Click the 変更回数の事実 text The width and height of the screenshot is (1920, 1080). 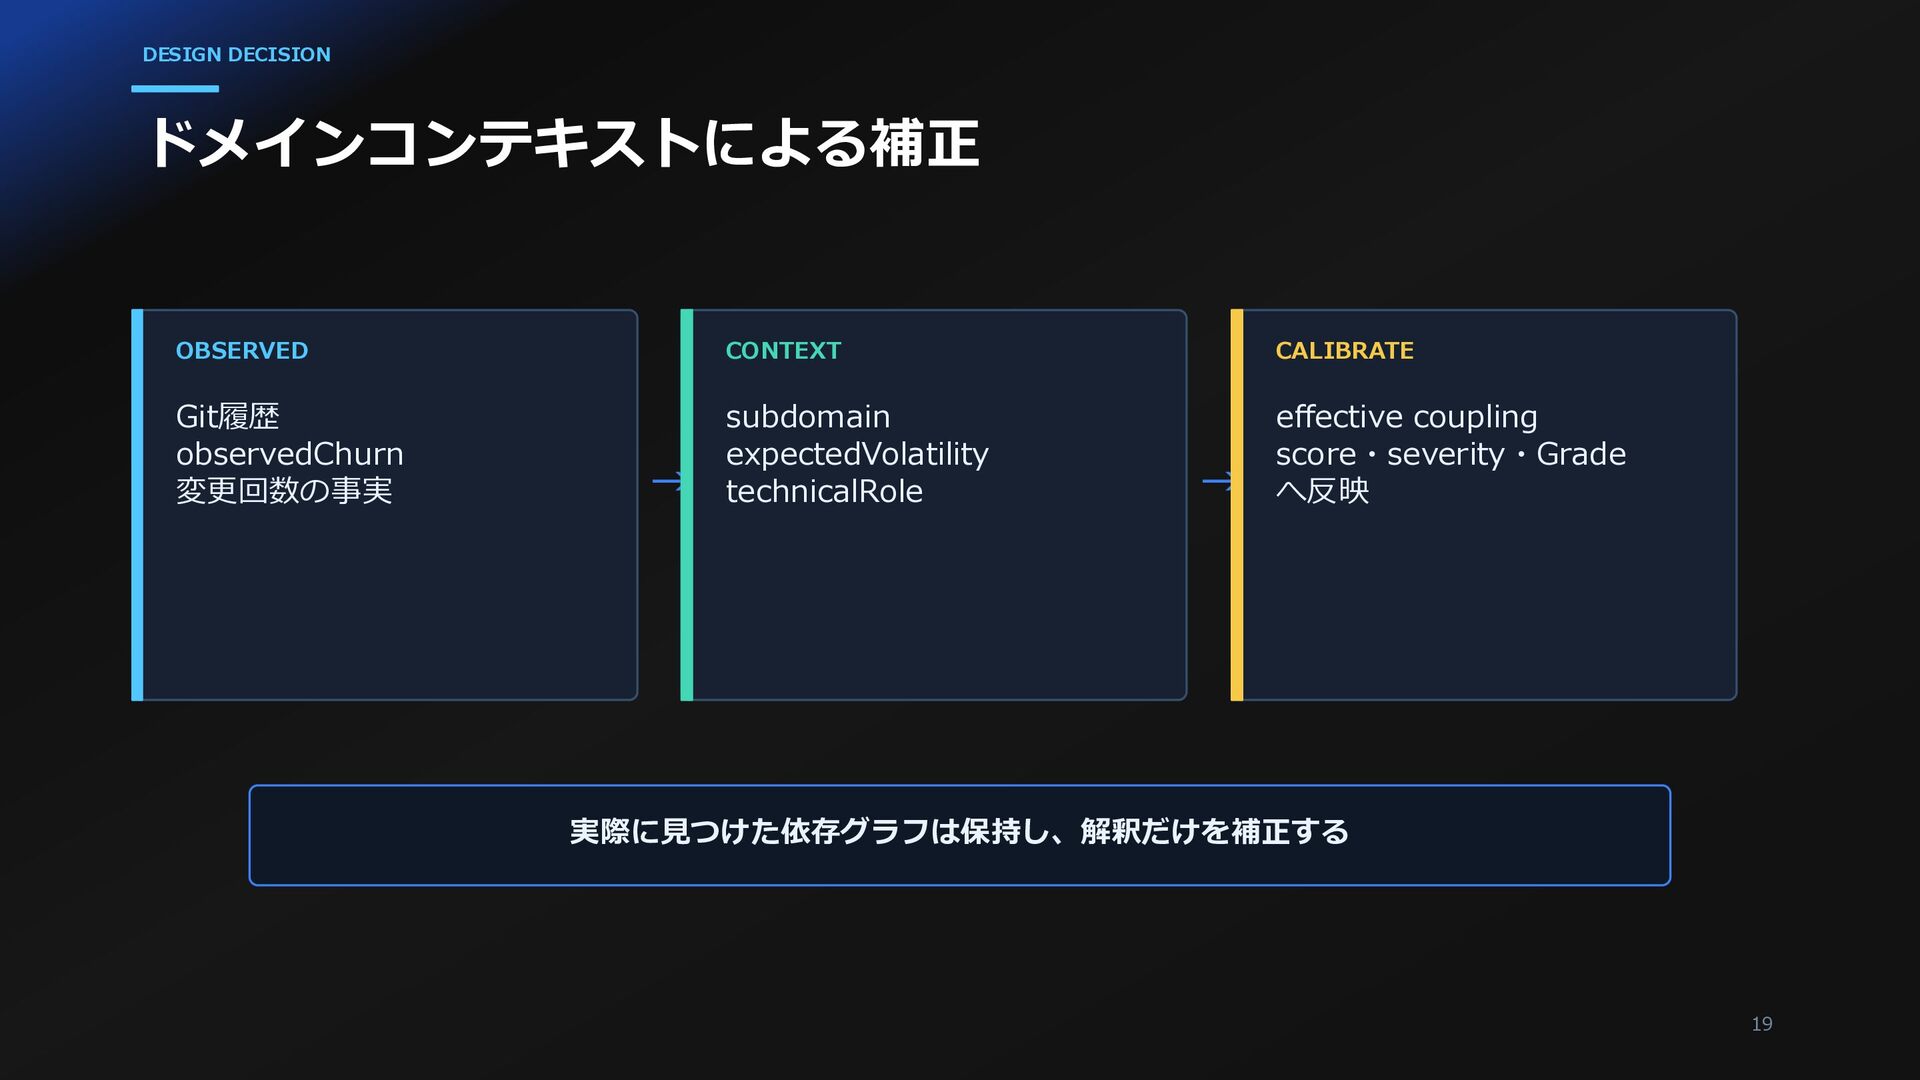point(284,491)
